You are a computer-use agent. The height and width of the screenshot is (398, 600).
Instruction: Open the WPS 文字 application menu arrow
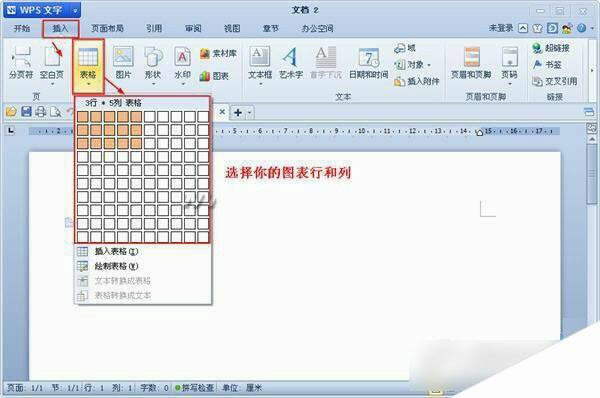click(75, 11)
